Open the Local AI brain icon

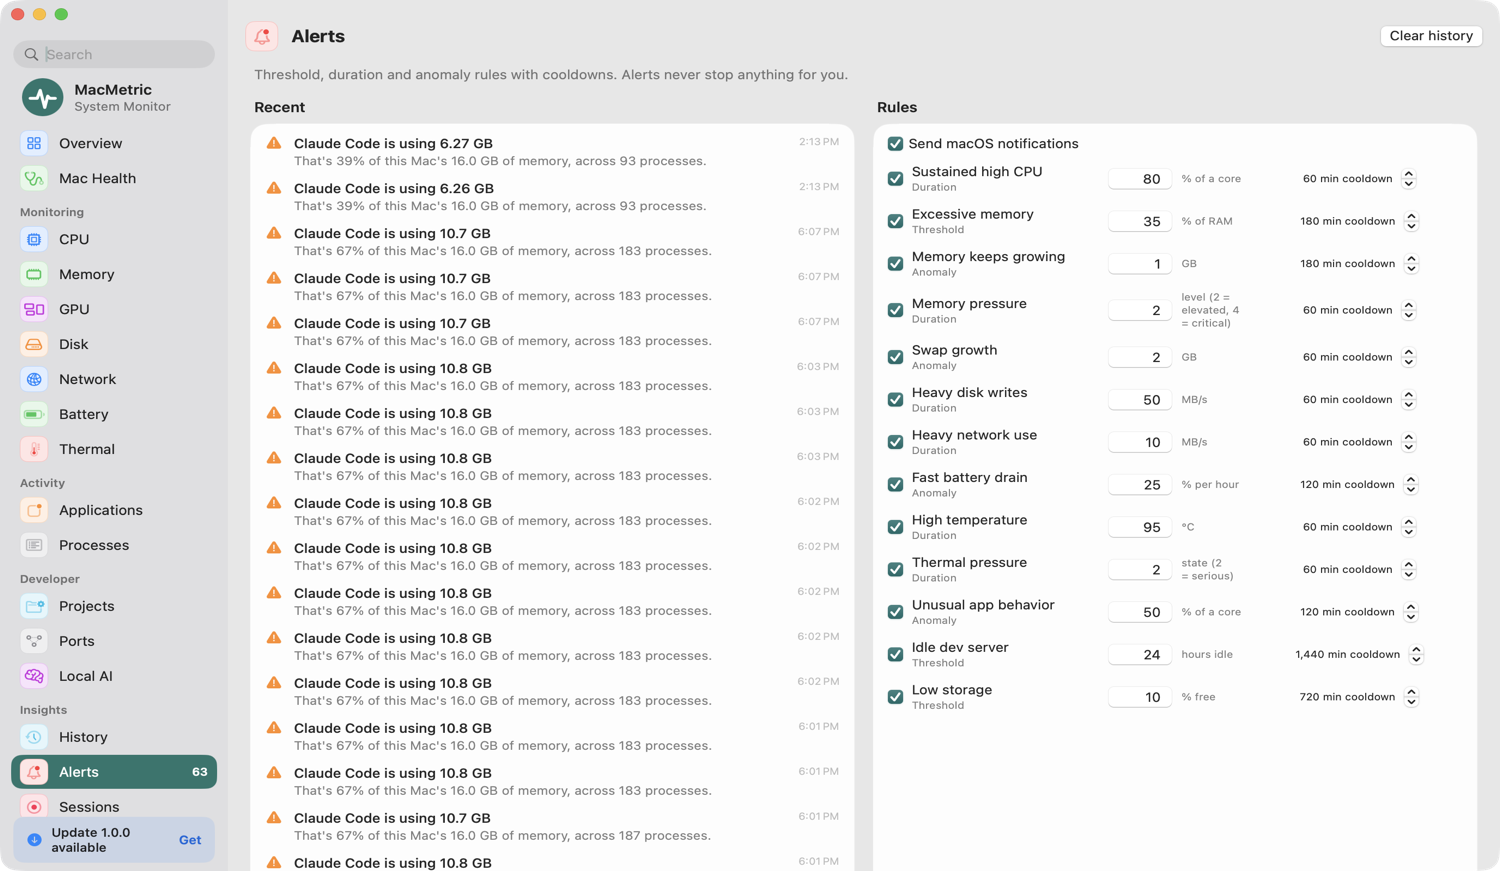[34, 676]
